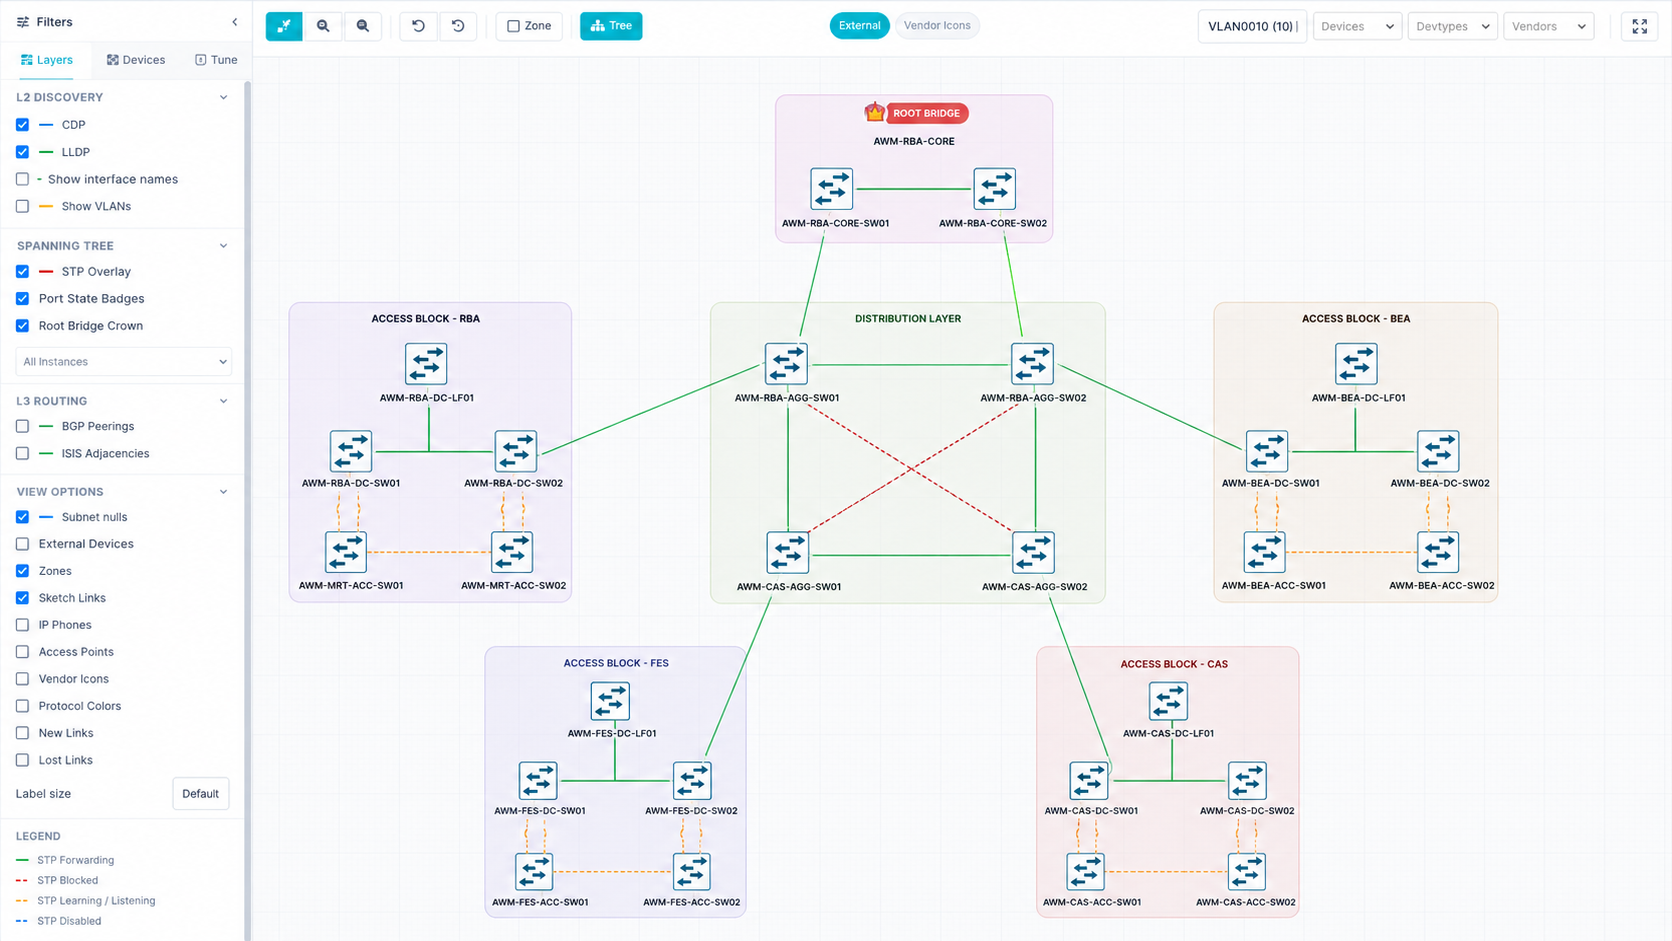Click the redo arrow toolbar button

coord(458,26)
